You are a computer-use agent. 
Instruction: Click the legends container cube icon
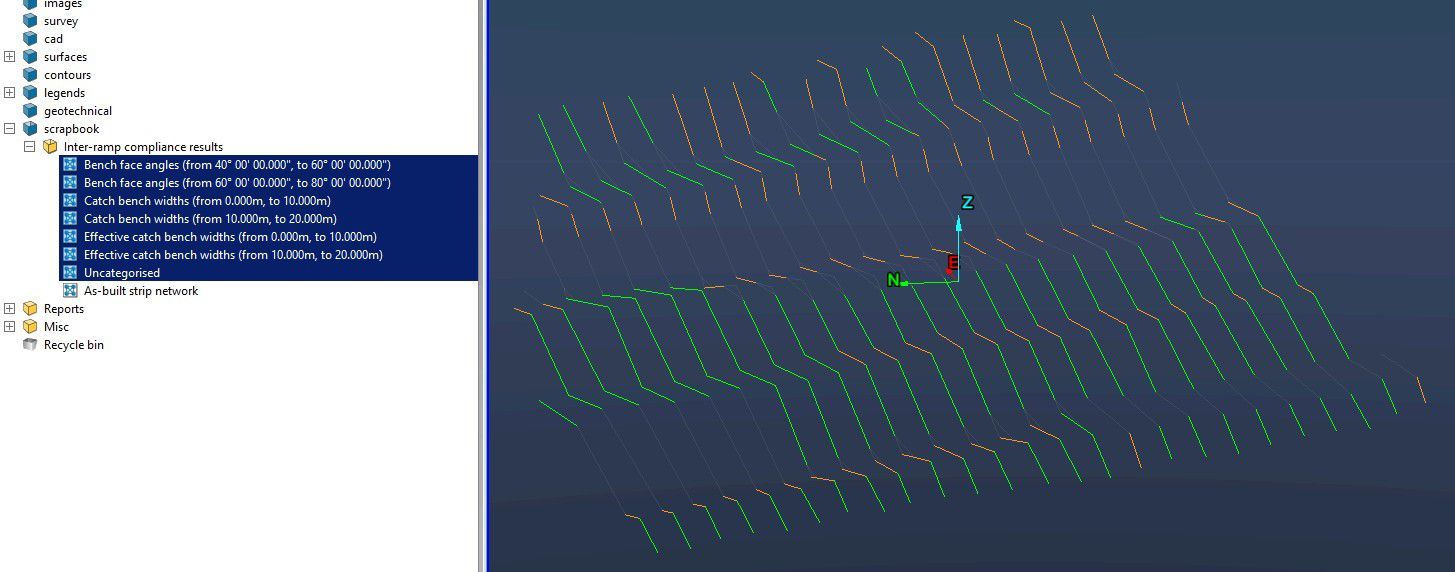coord(30,93)
